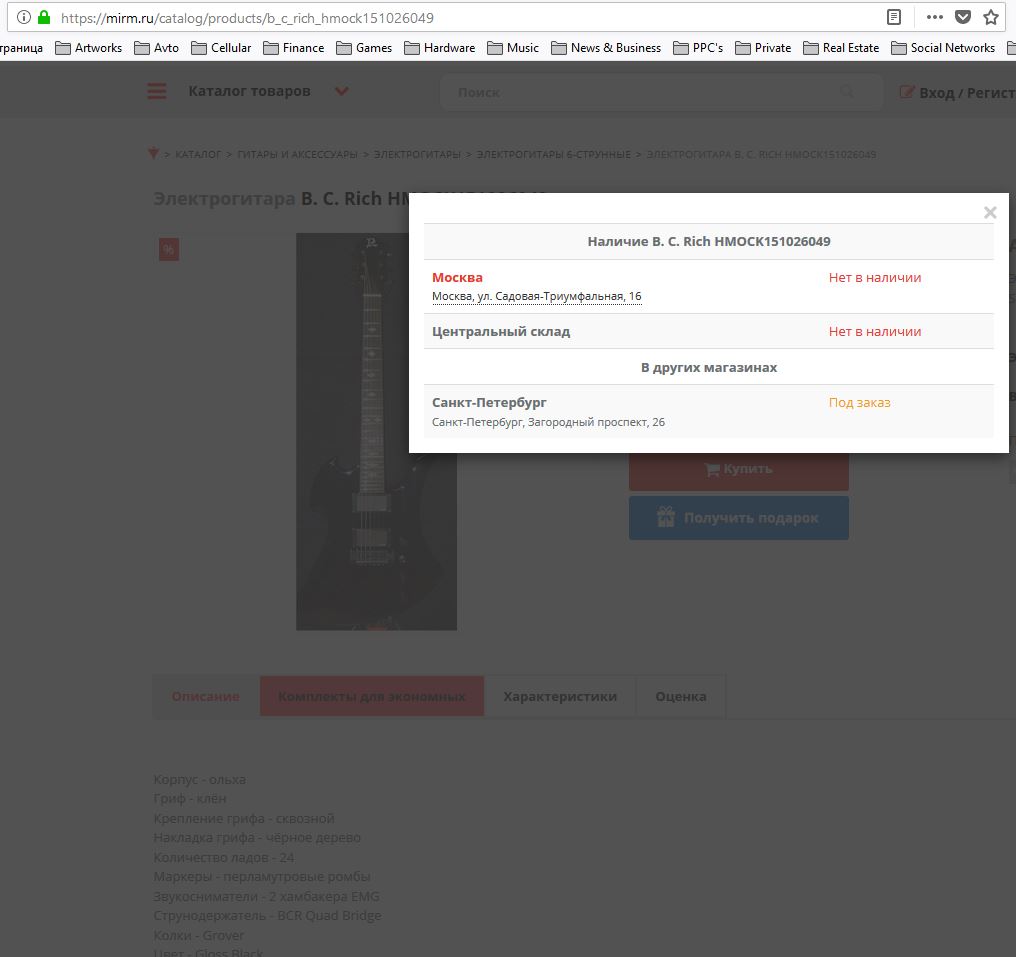The image size is (1016, 957).
Task: Expand the Каталог товаров chevron
Action: (x=341, y=91)
